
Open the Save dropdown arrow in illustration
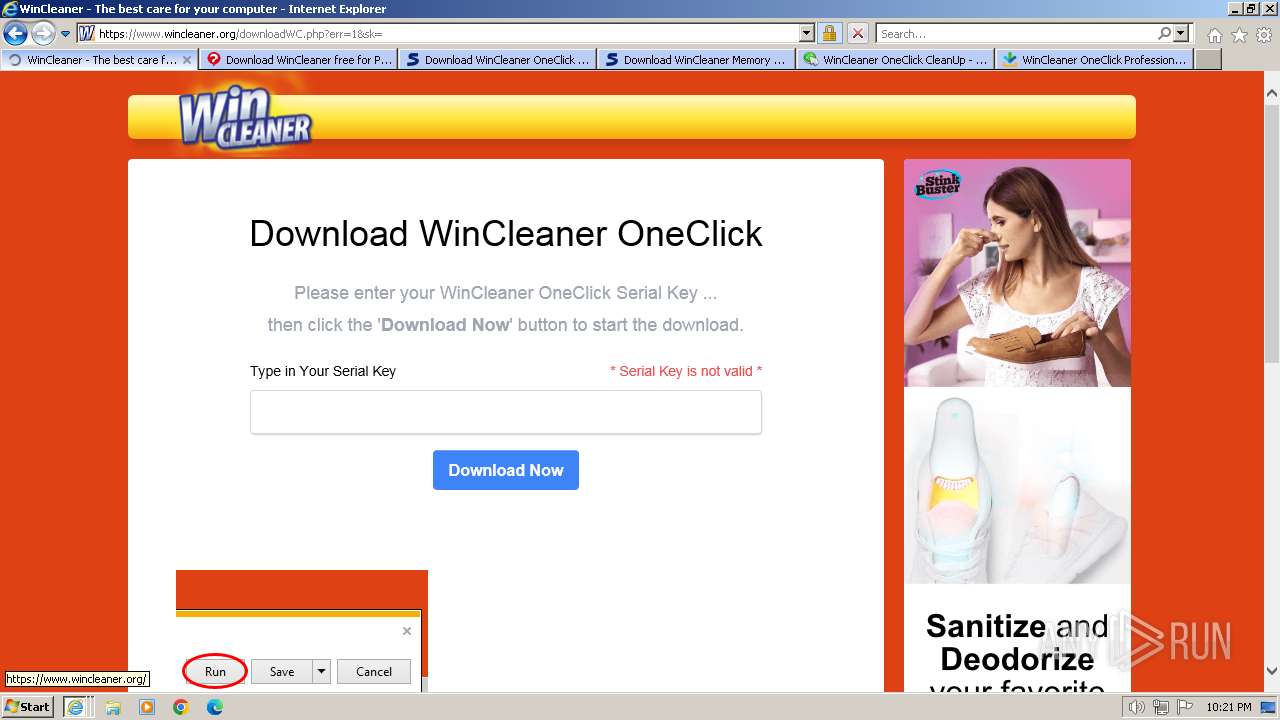321,672
